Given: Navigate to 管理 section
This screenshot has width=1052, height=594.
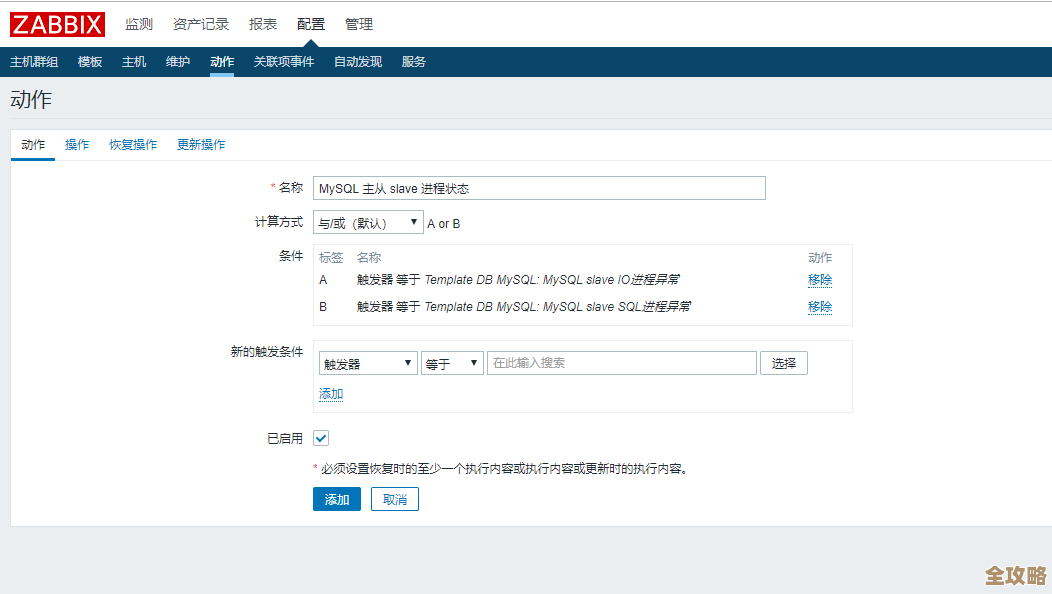Looking at the screenshot, I should click(x=358, y=23).
